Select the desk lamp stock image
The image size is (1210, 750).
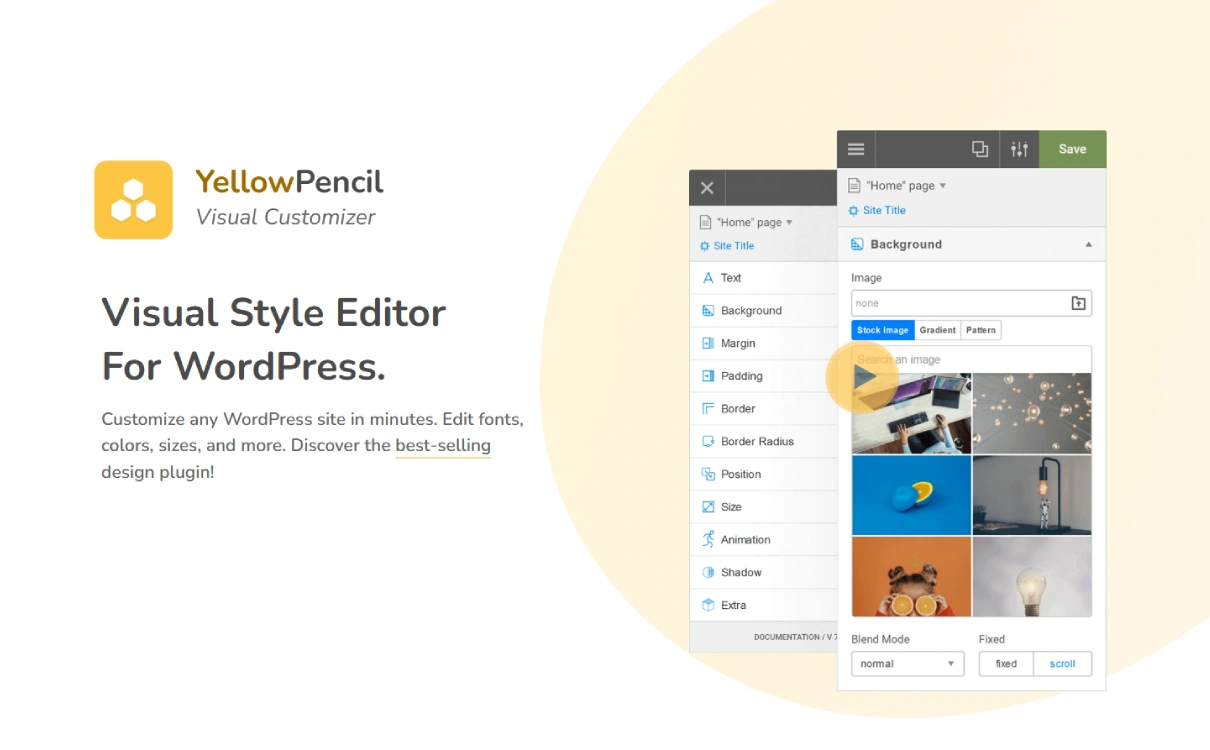pyautogui.click(x=1032, y=496)
